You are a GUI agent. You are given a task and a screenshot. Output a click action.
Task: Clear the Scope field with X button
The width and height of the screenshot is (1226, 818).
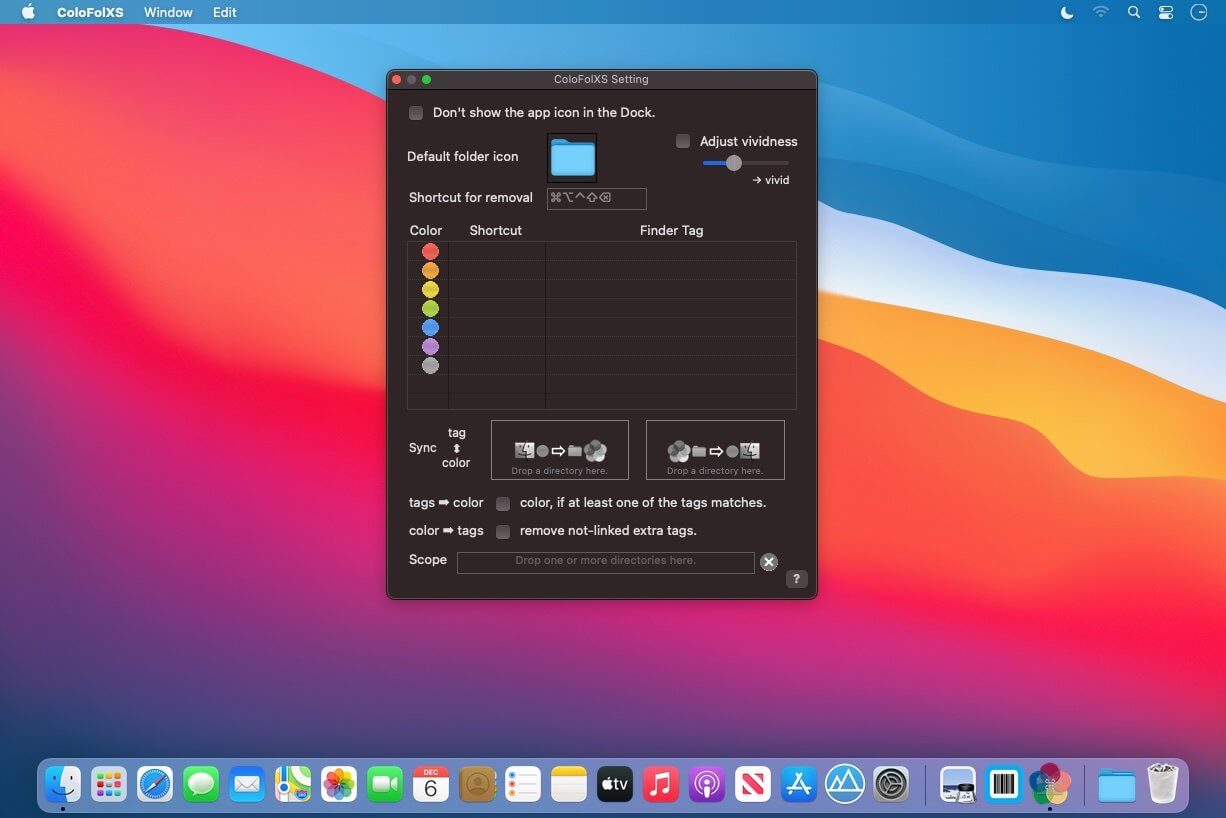point(768,562)
